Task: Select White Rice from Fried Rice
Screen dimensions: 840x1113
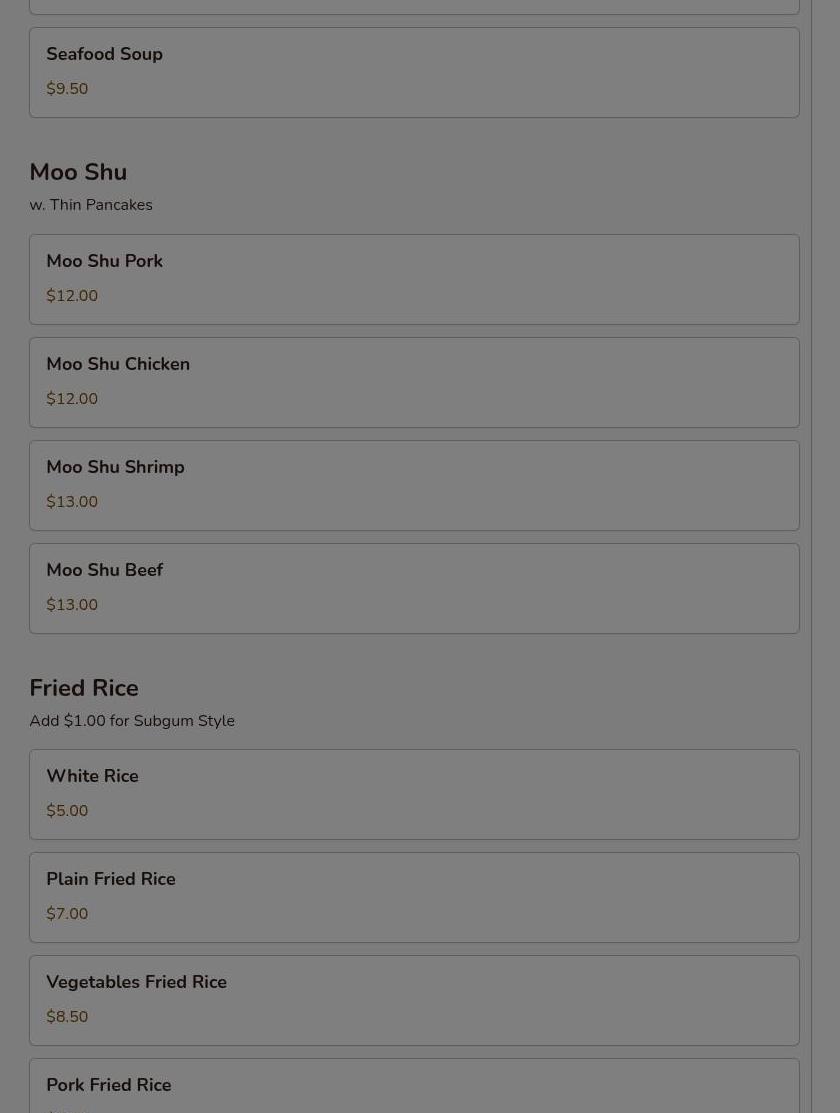Action: tap(414, 794)
